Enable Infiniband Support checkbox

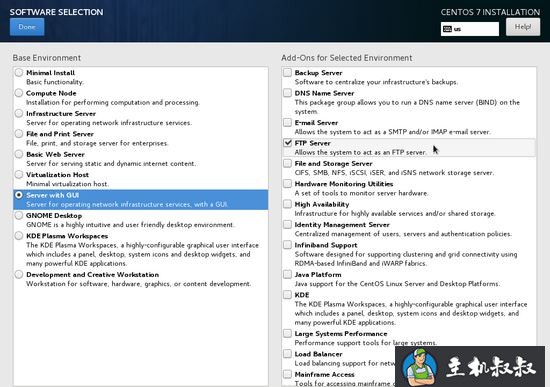288,245
